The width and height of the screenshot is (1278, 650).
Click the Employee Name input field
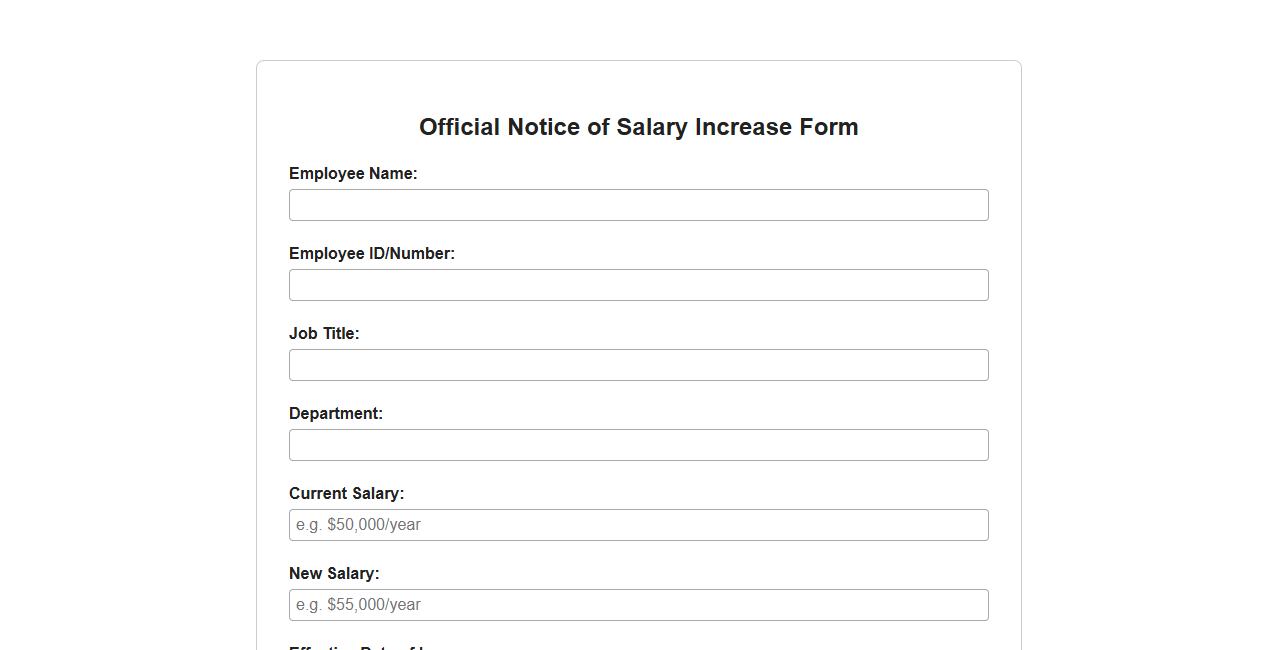pyautogui.click(x=638, y=204)
